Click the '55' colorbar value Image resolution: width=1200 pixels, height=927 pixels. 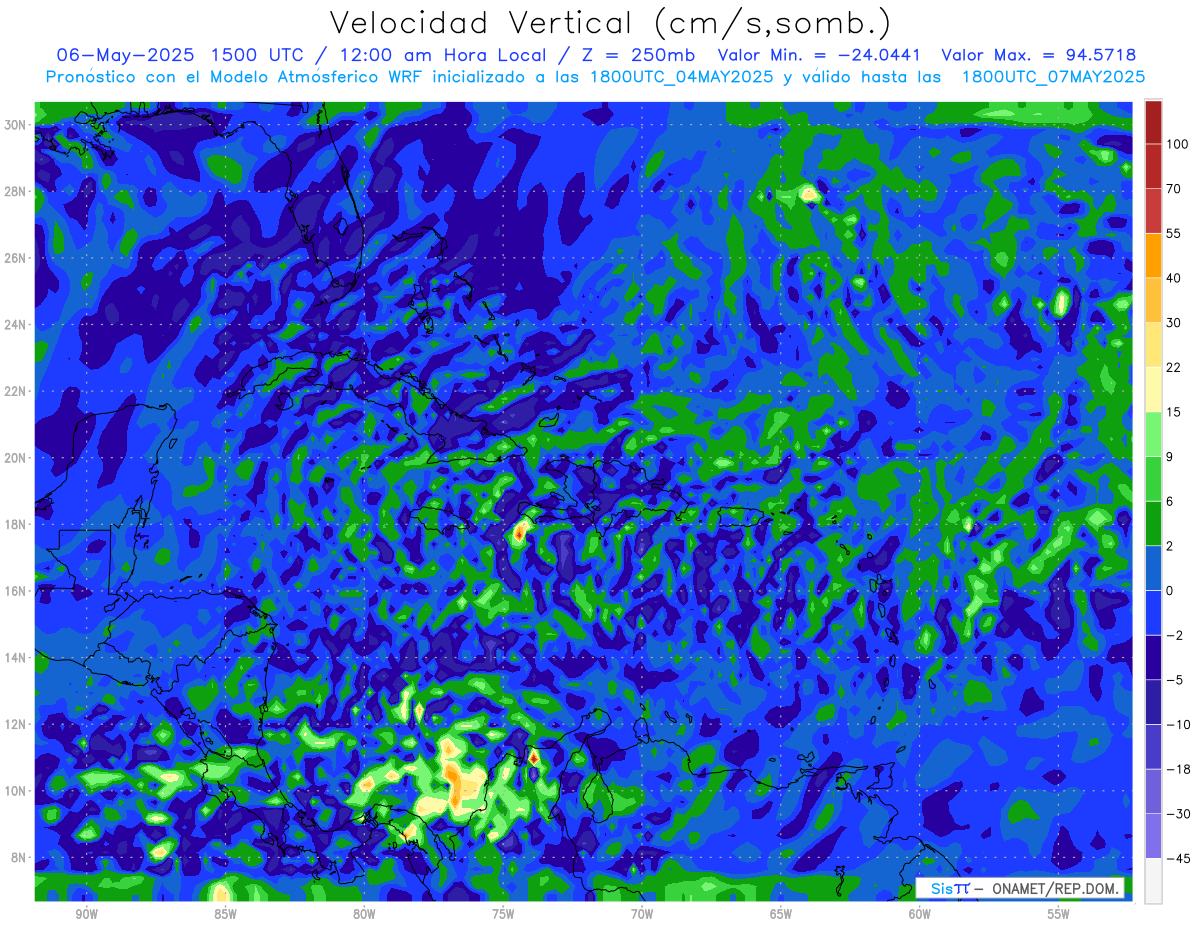pos(1174,234)
